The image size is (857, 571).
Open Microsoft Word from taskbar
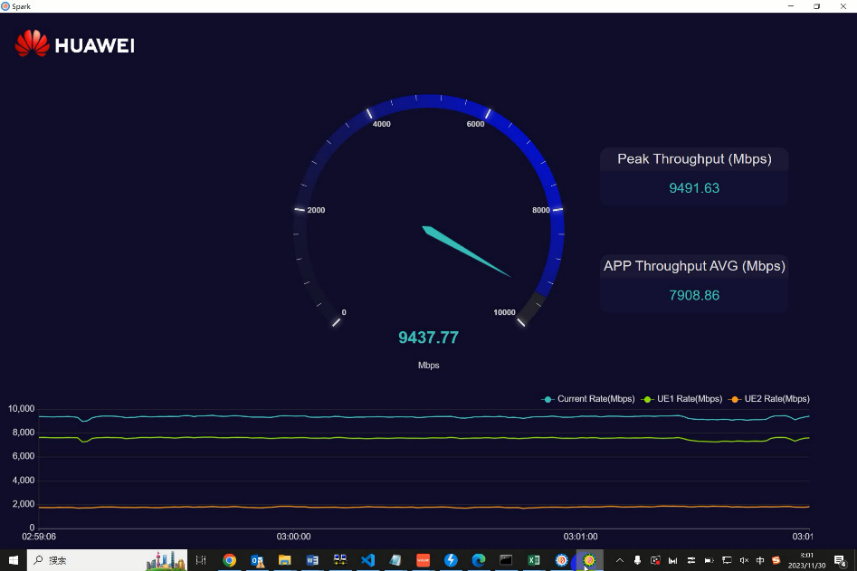tap(312, 560)
